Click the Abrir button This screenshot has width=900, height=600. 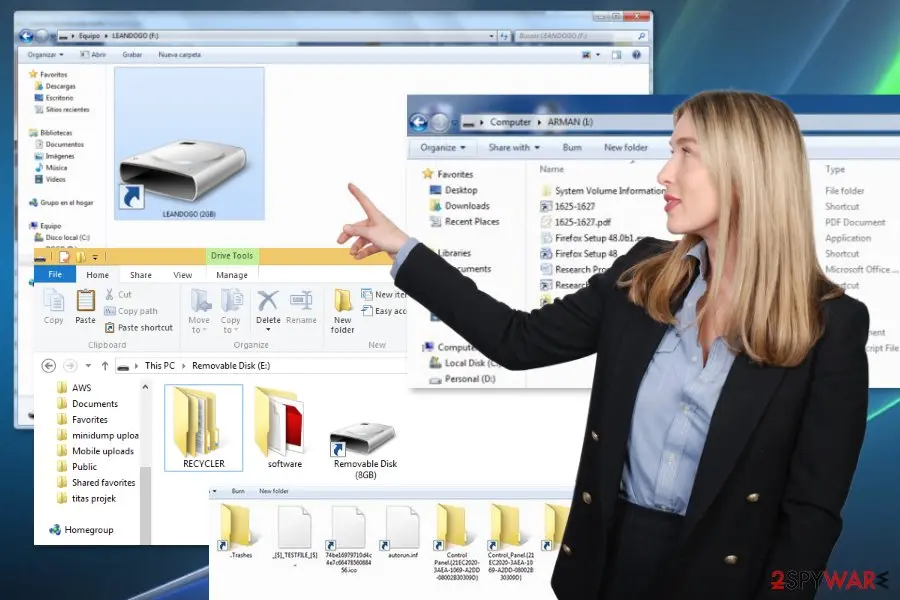[93, 55]
